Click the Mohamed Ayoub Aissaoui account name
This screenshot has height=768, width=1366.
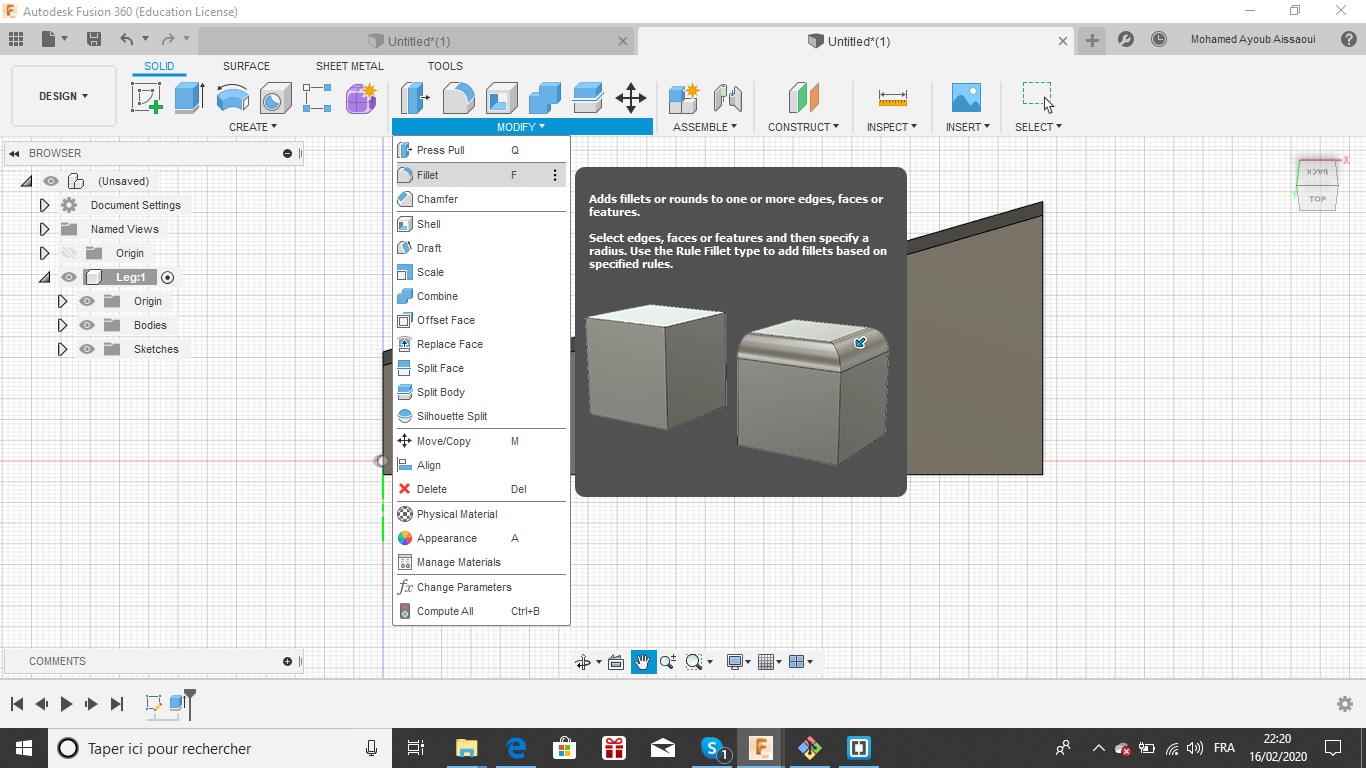click(x=1252, y=40)
